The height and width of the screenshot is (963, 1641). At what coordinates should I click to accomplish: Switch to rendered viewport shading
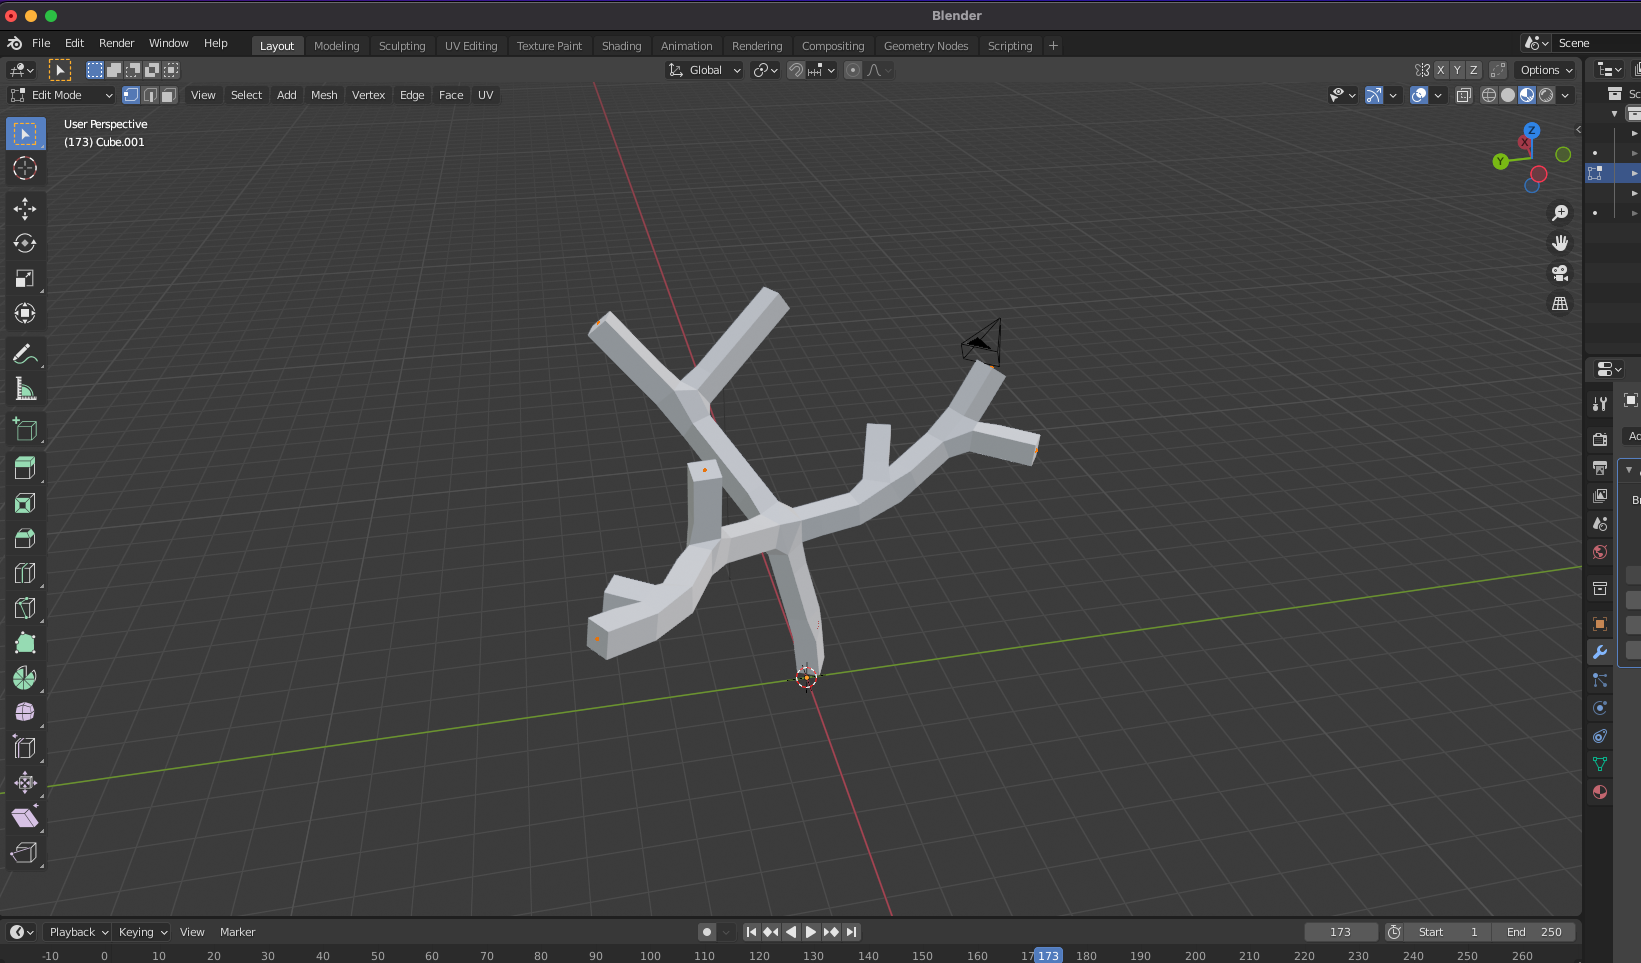tap(1546, 95)
